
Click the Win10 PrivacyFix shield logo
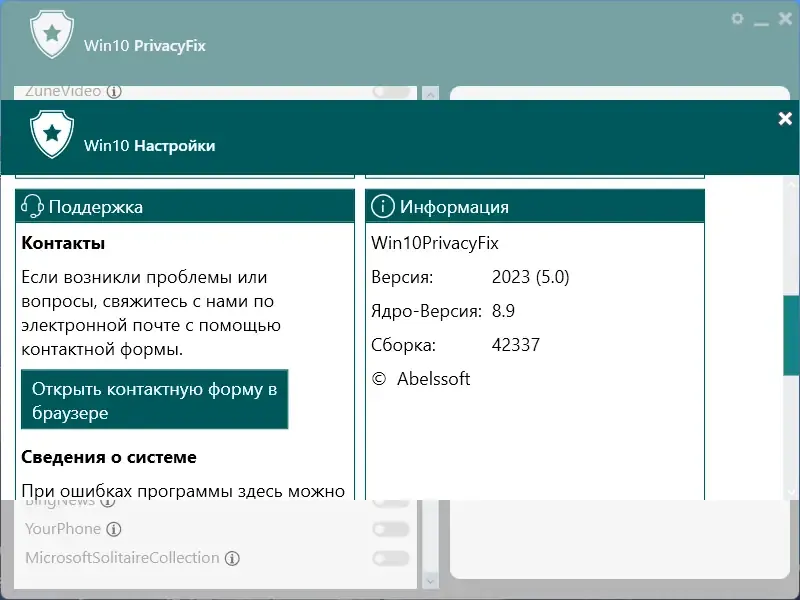click(51, 35)
